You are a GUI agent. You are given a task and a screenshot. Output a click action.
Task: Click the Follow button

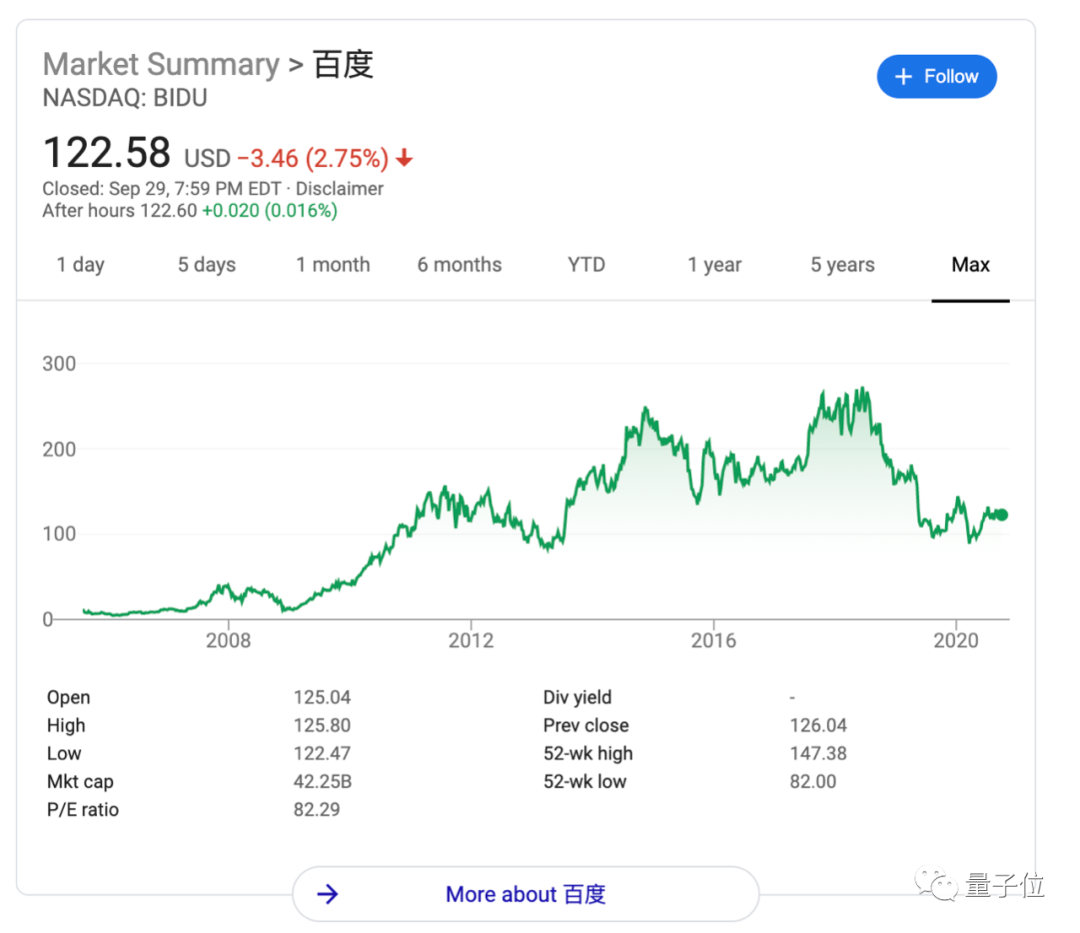[936, 77]
